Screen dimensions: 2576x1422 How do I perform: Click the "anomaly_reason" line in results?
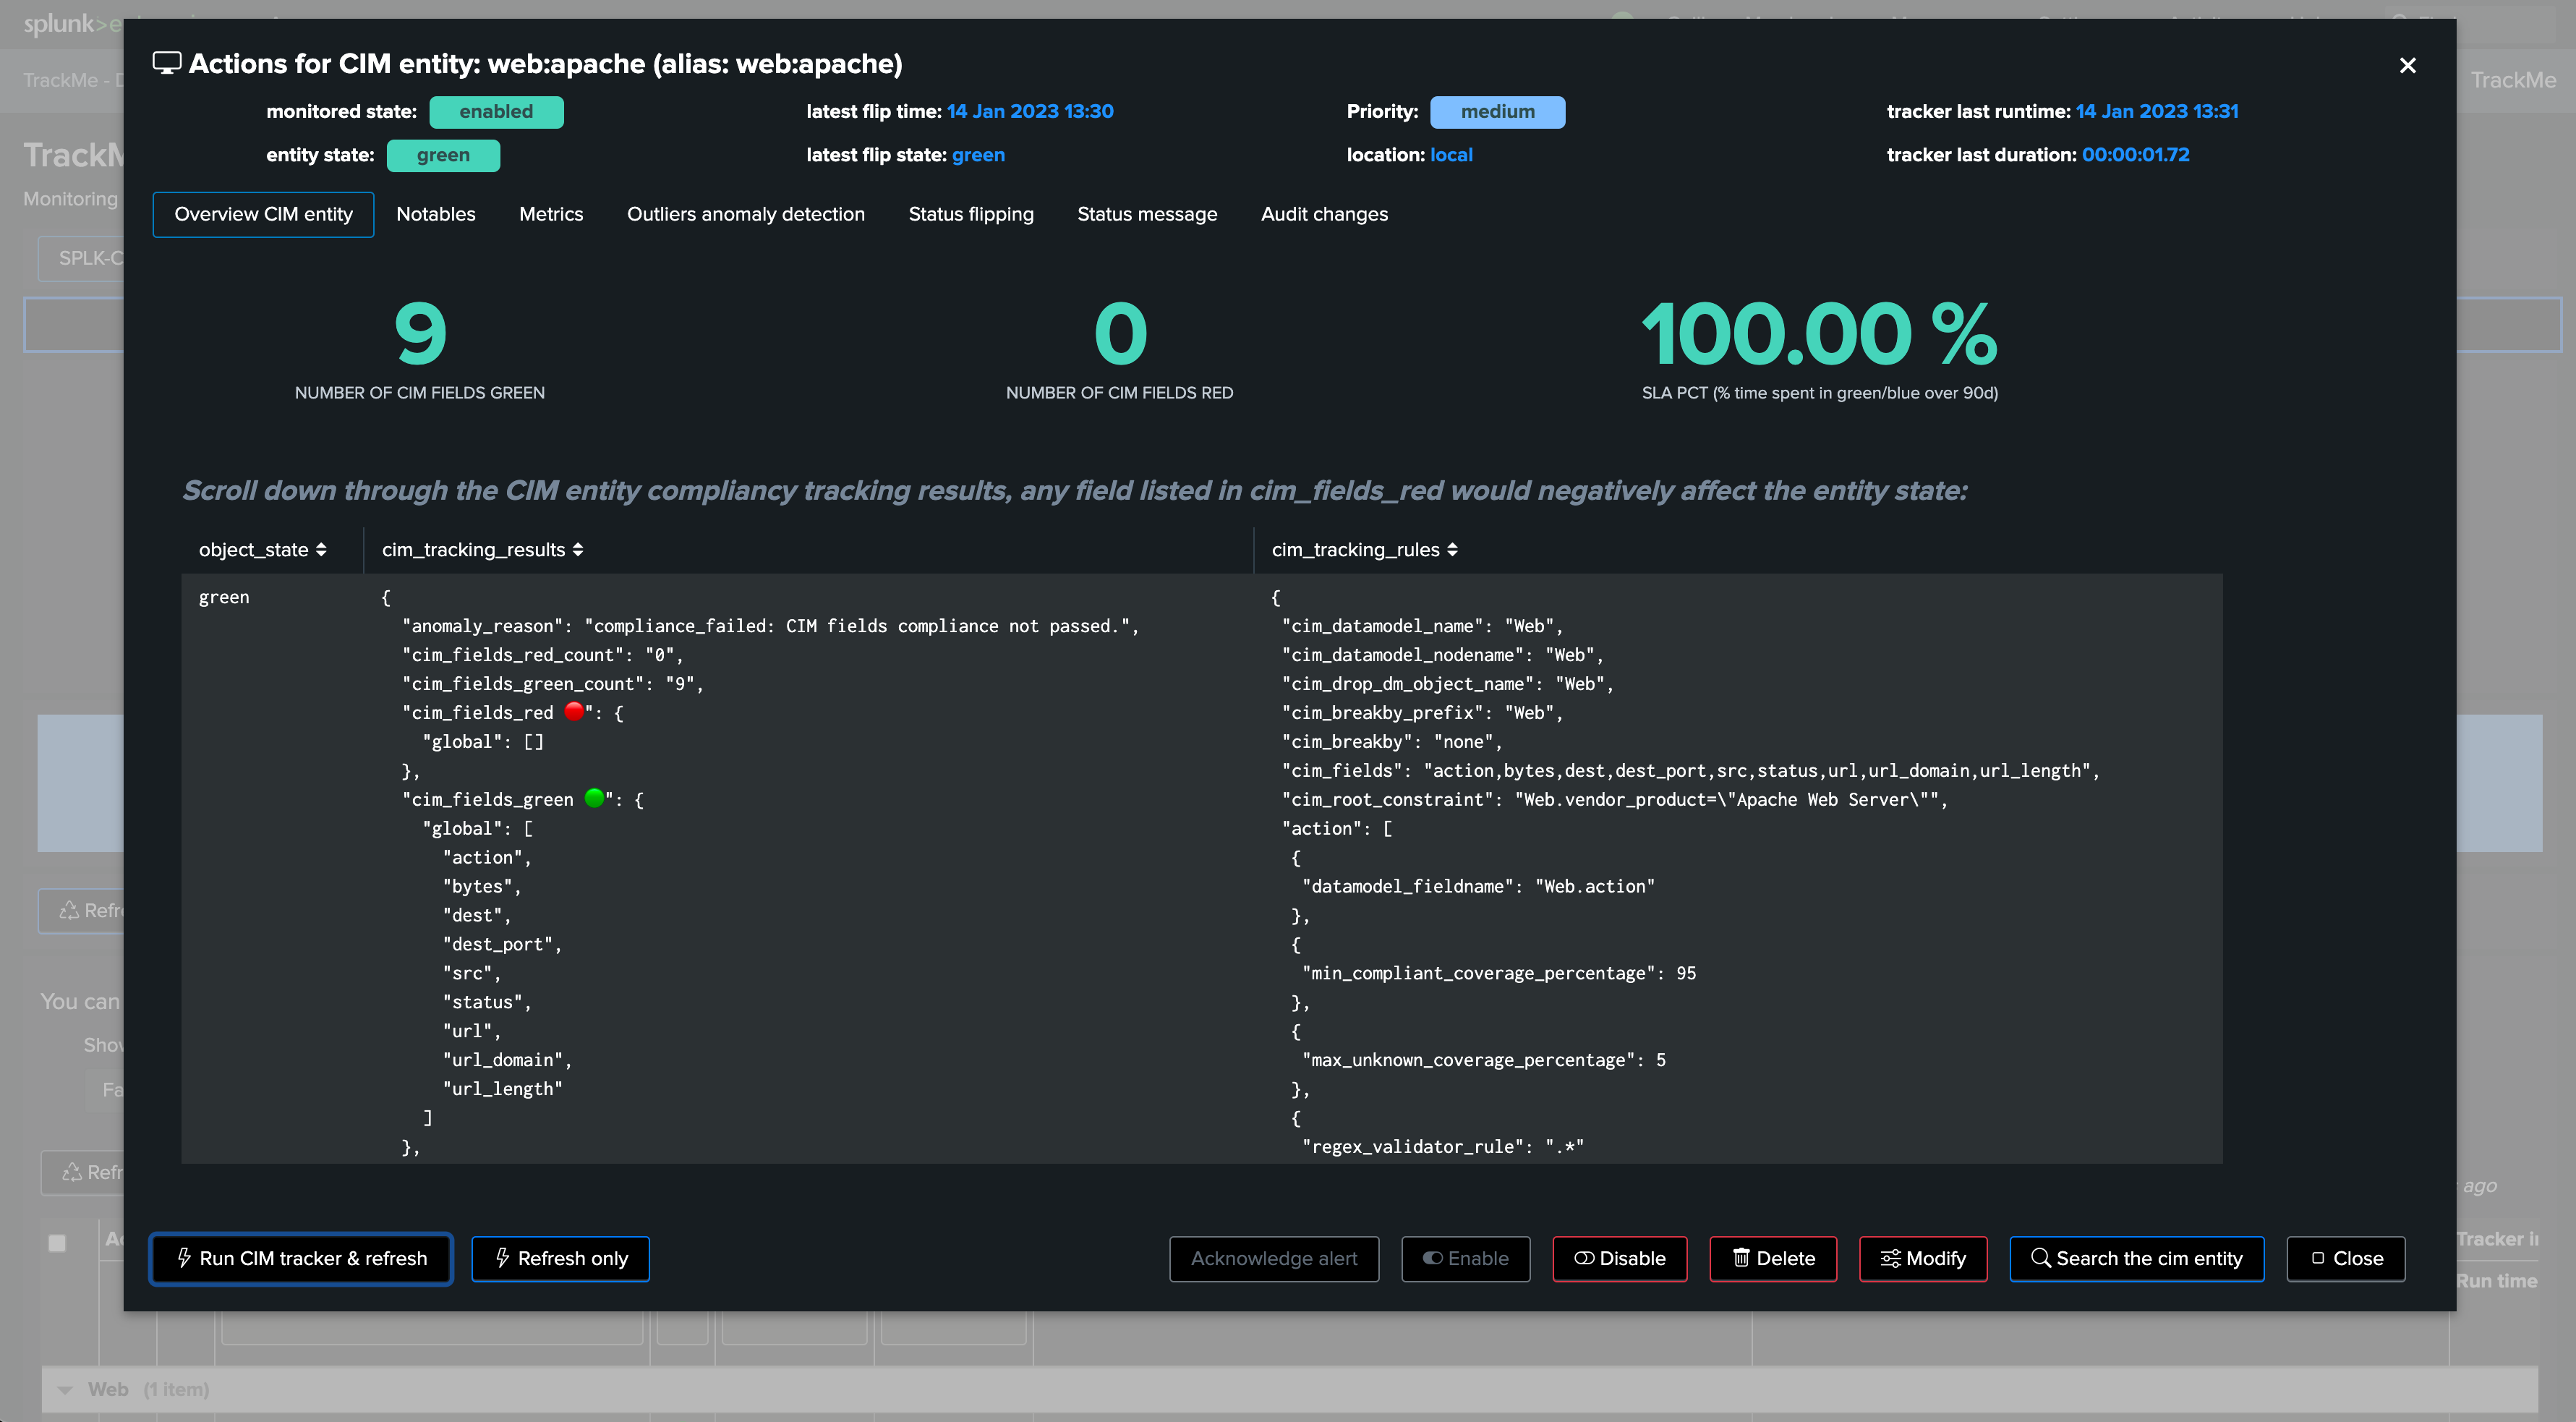770,626
